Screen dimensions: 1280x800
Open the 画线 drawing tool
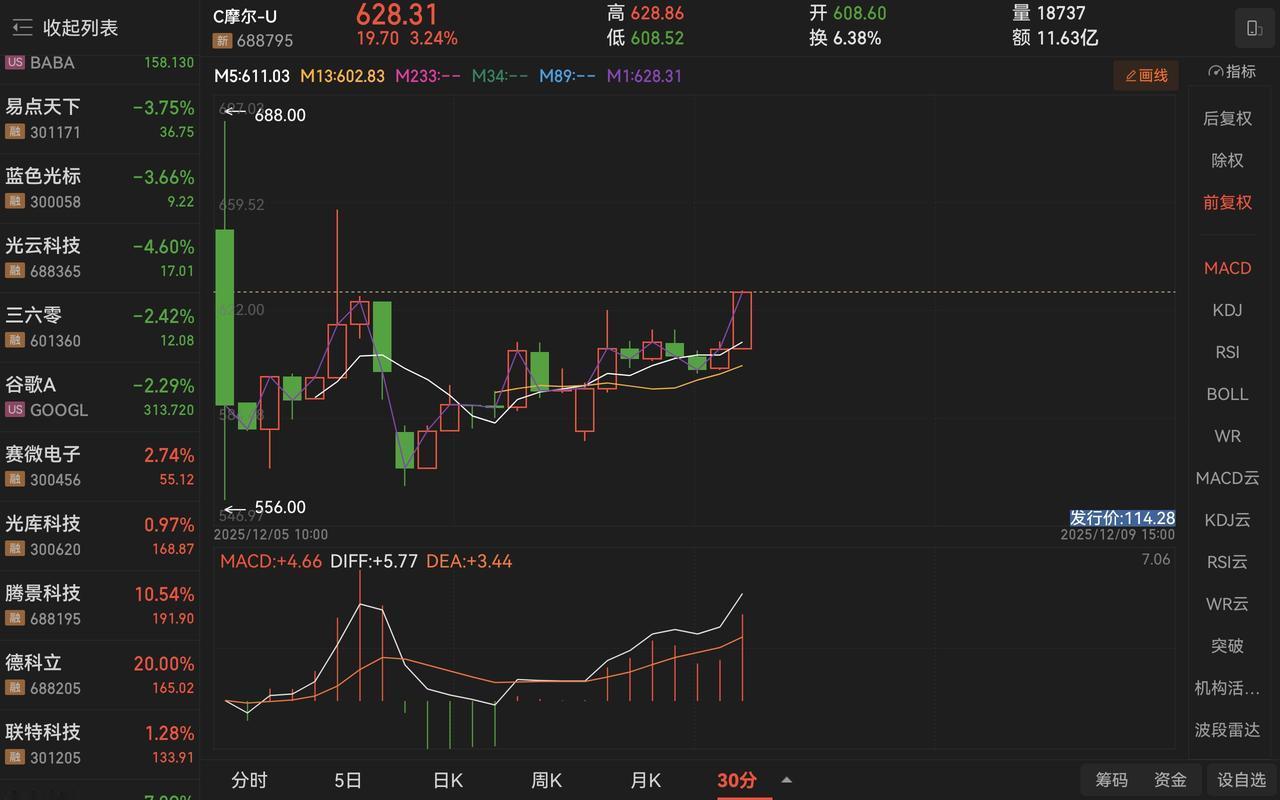(x=1146, y=75)
